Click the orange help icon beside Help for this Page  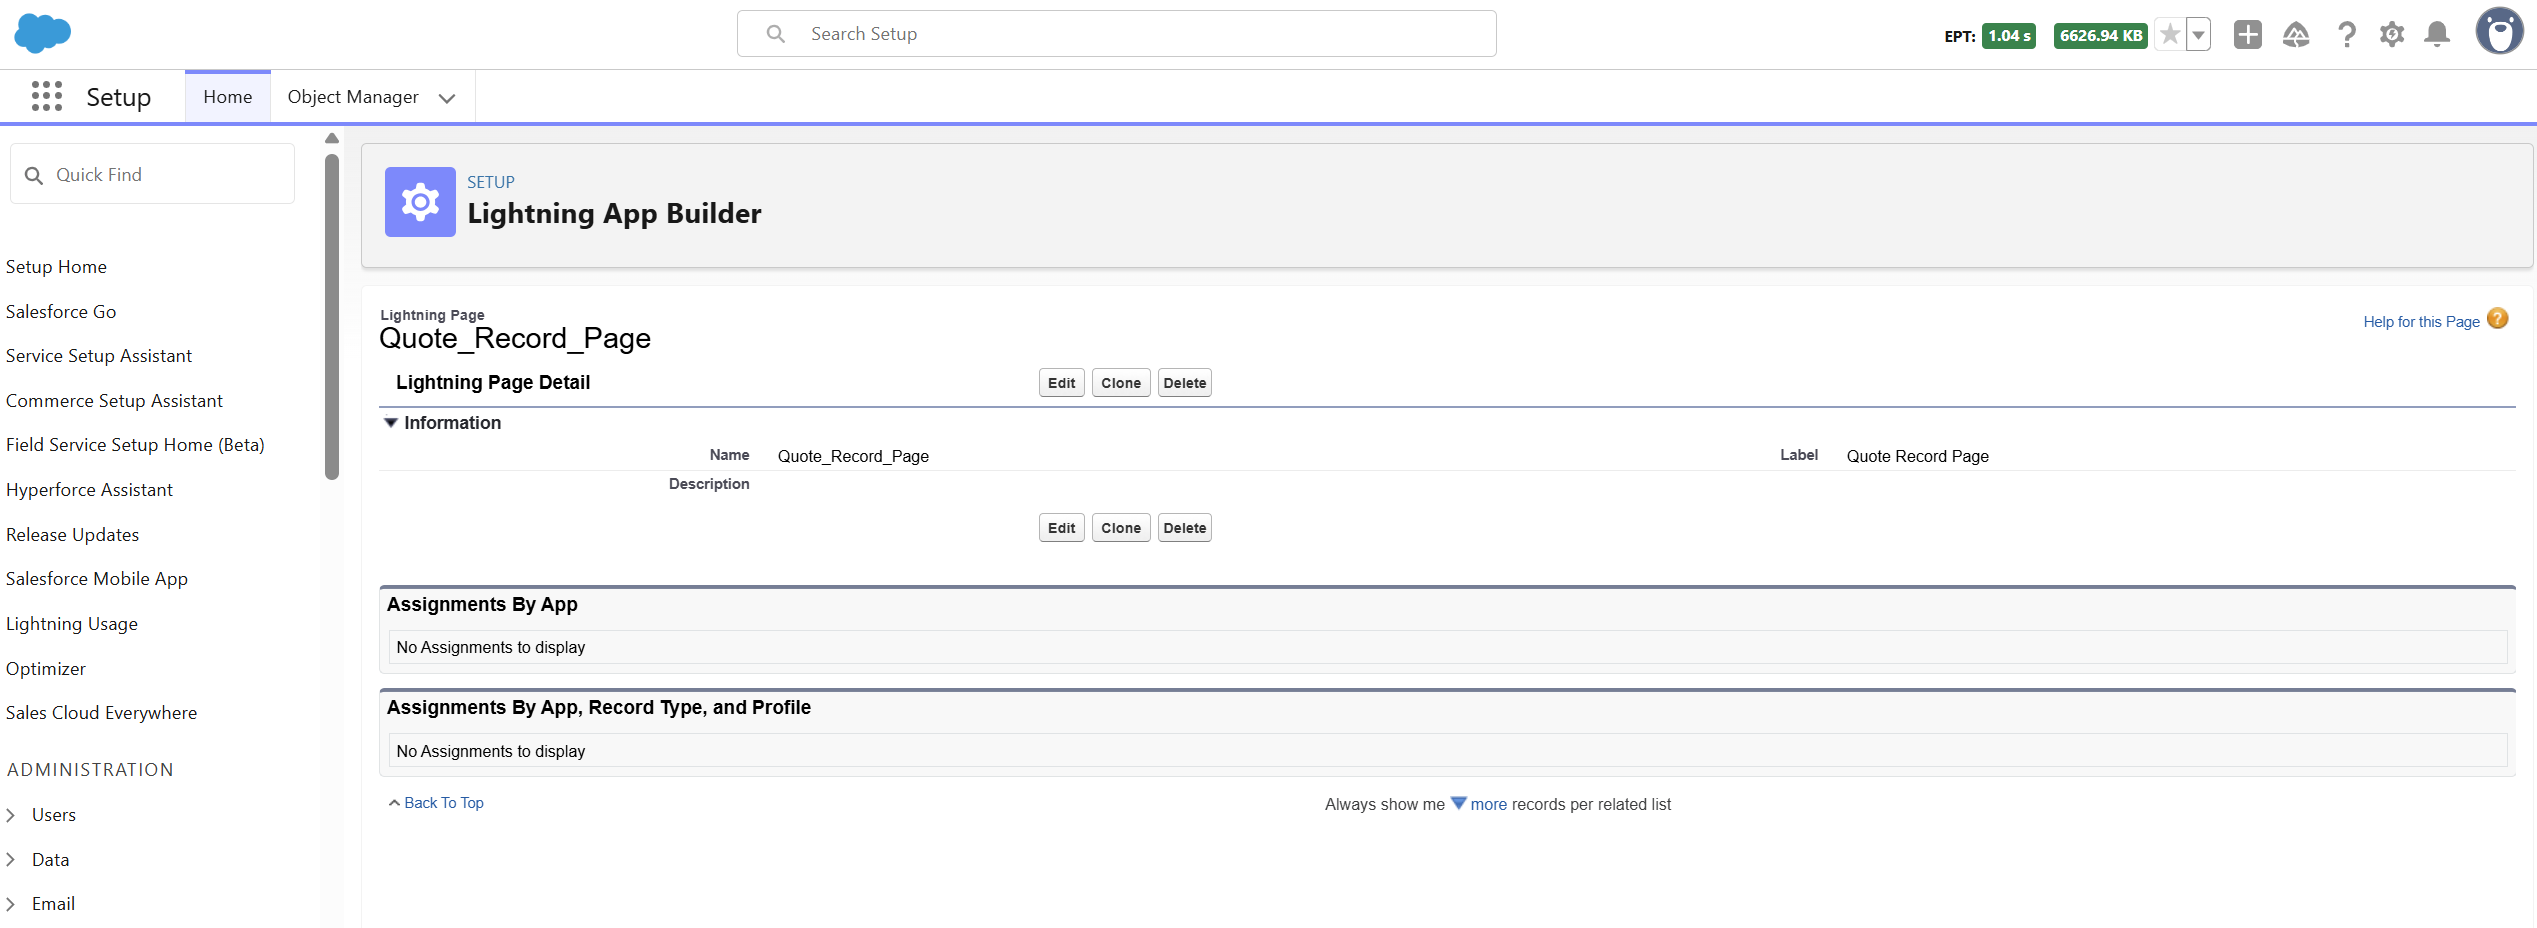pos(2497,319)
